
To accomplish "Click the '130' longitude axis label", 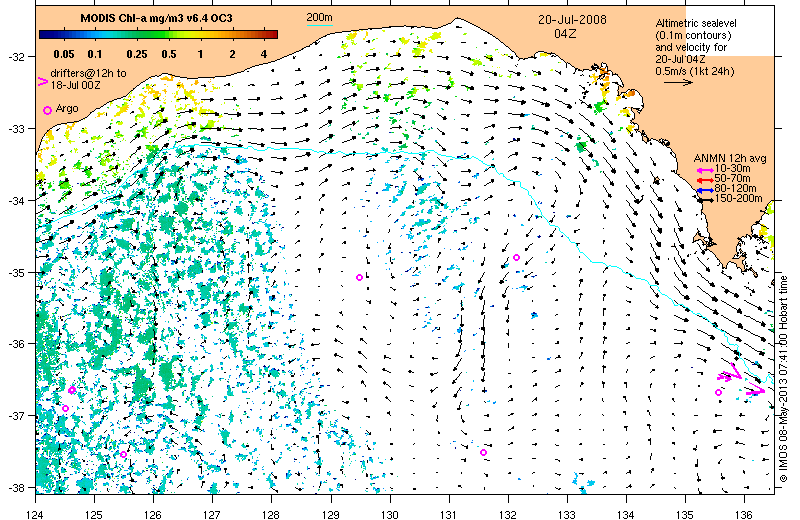I will [390, 514].
